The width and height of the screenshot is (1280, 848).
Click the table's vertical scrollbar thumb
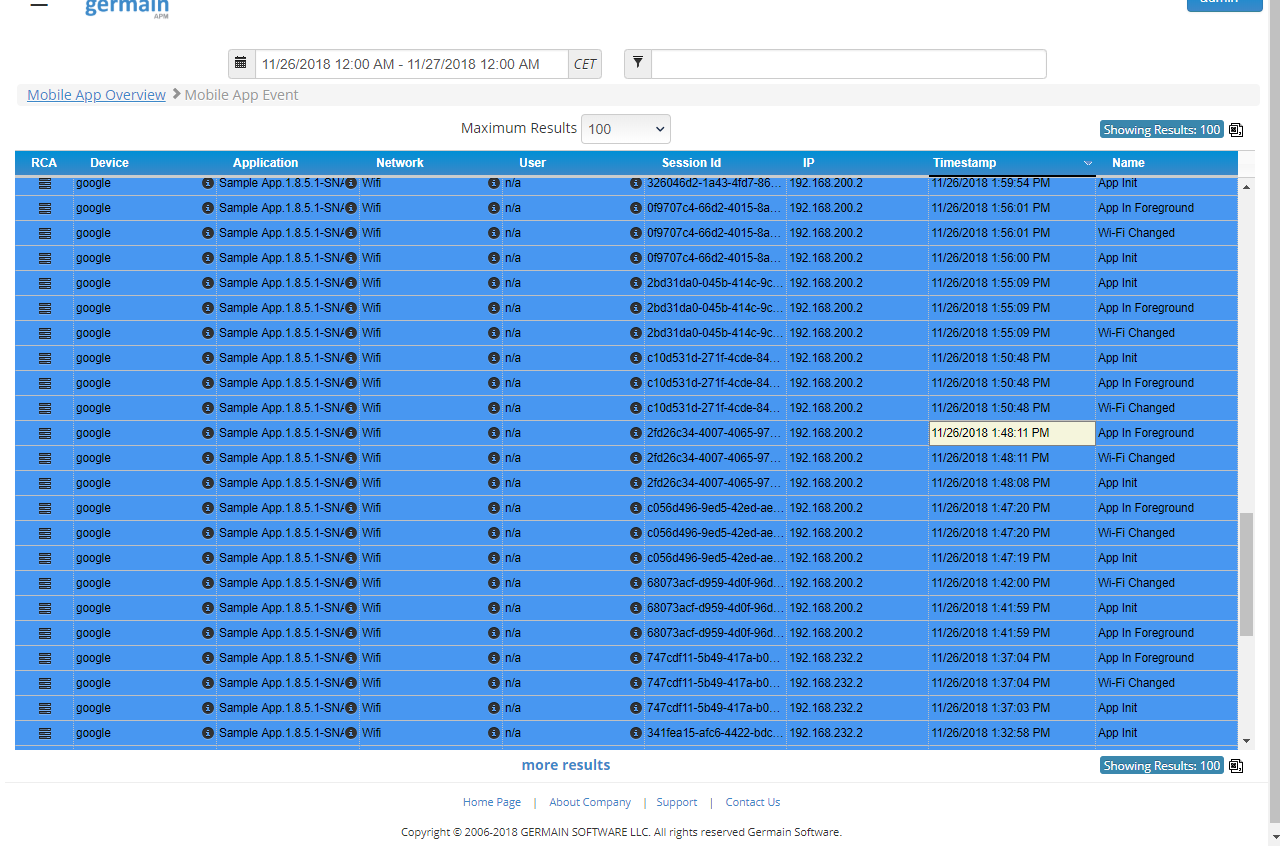tap(1246, 575)
